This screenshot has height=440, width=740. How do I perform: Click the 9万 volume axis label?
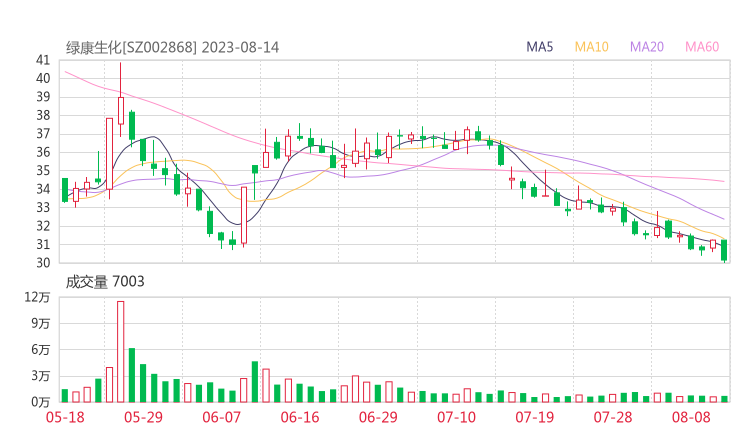[x=40, y=323]
